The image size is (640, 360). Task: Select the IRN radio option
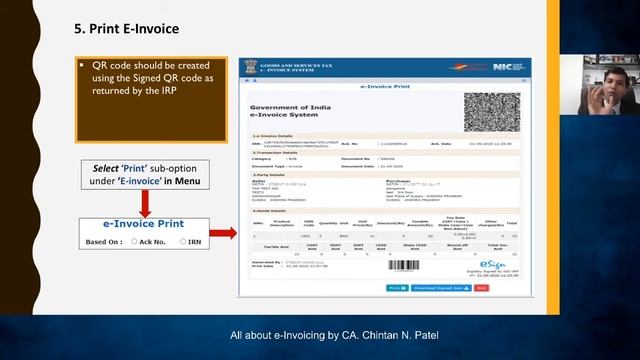tap(183, 242)
